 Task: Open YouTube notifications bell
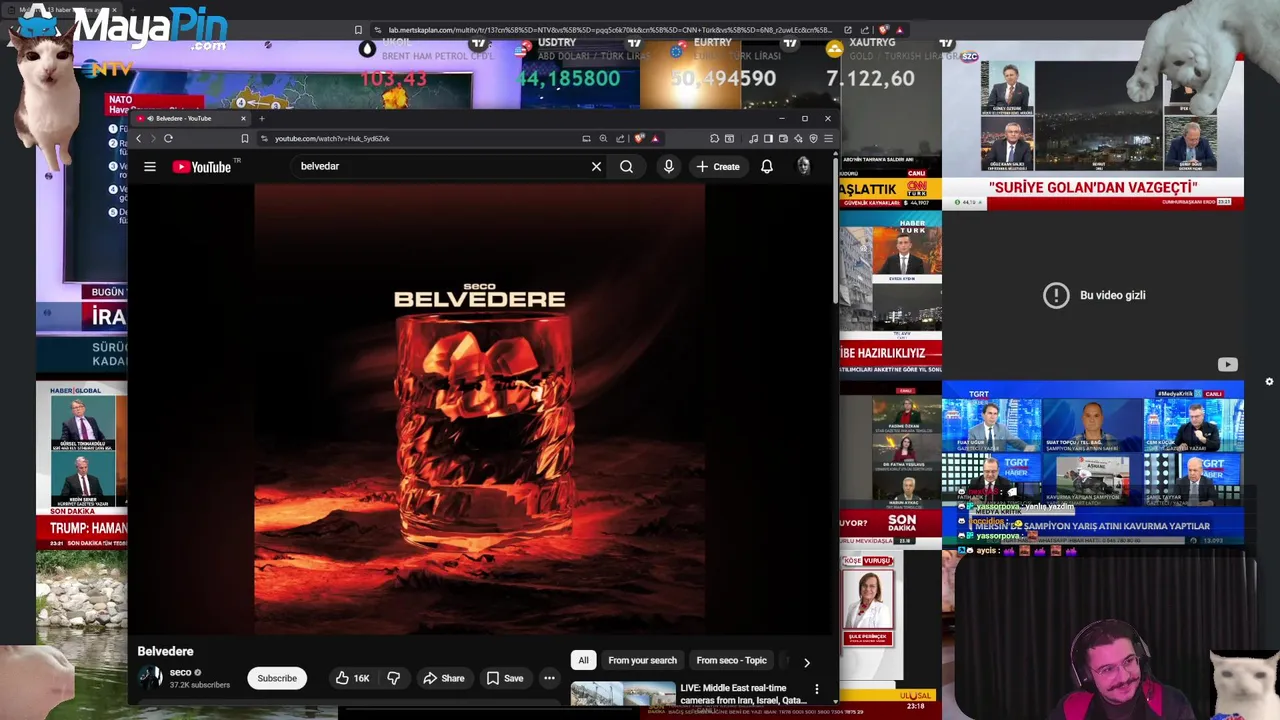coord(767,167)
